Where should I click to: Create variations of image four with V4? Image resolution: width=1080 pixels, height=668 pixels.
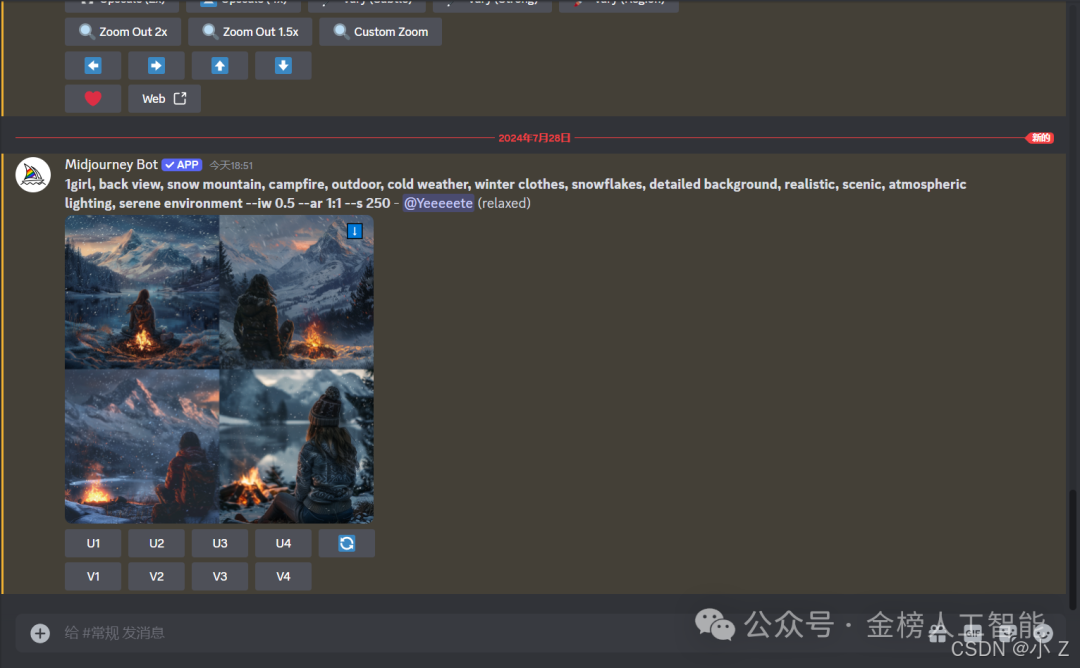tap(283, 576)
